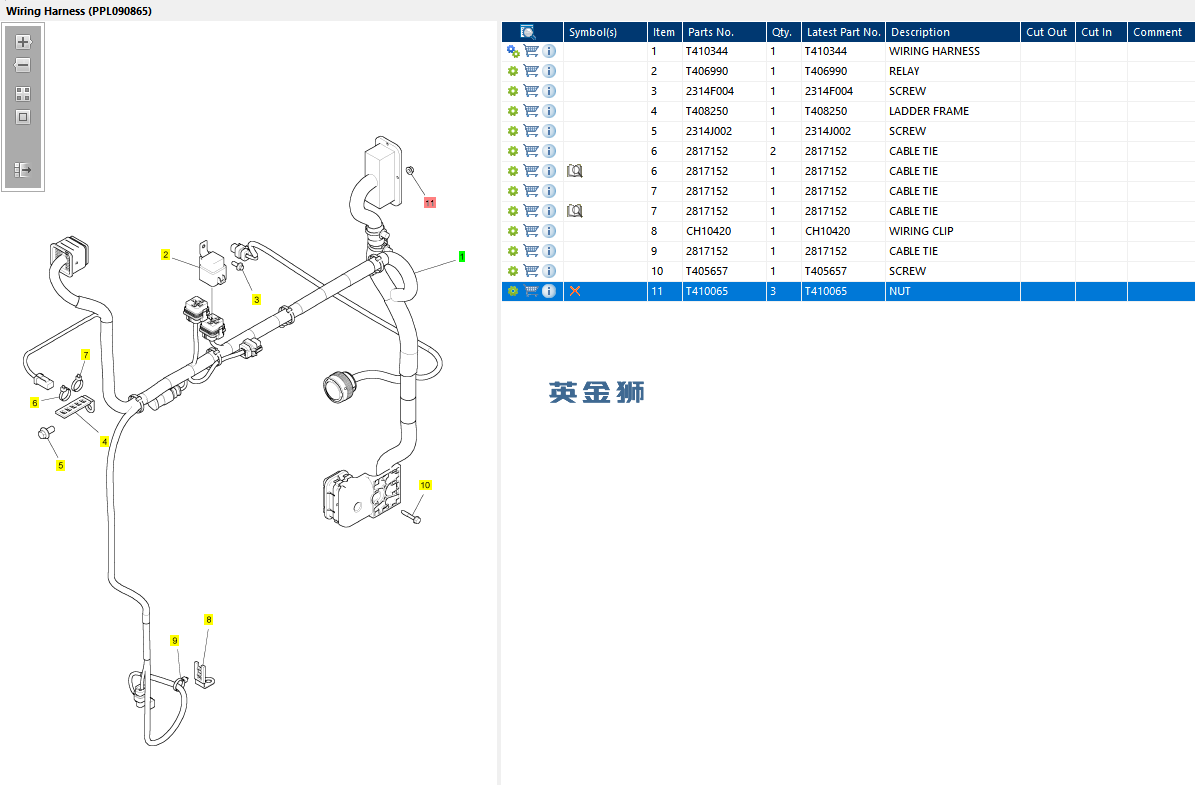Click the zoom out minus icon
The width and height of the screenshot is (1195, 785).
pos(23,66)
